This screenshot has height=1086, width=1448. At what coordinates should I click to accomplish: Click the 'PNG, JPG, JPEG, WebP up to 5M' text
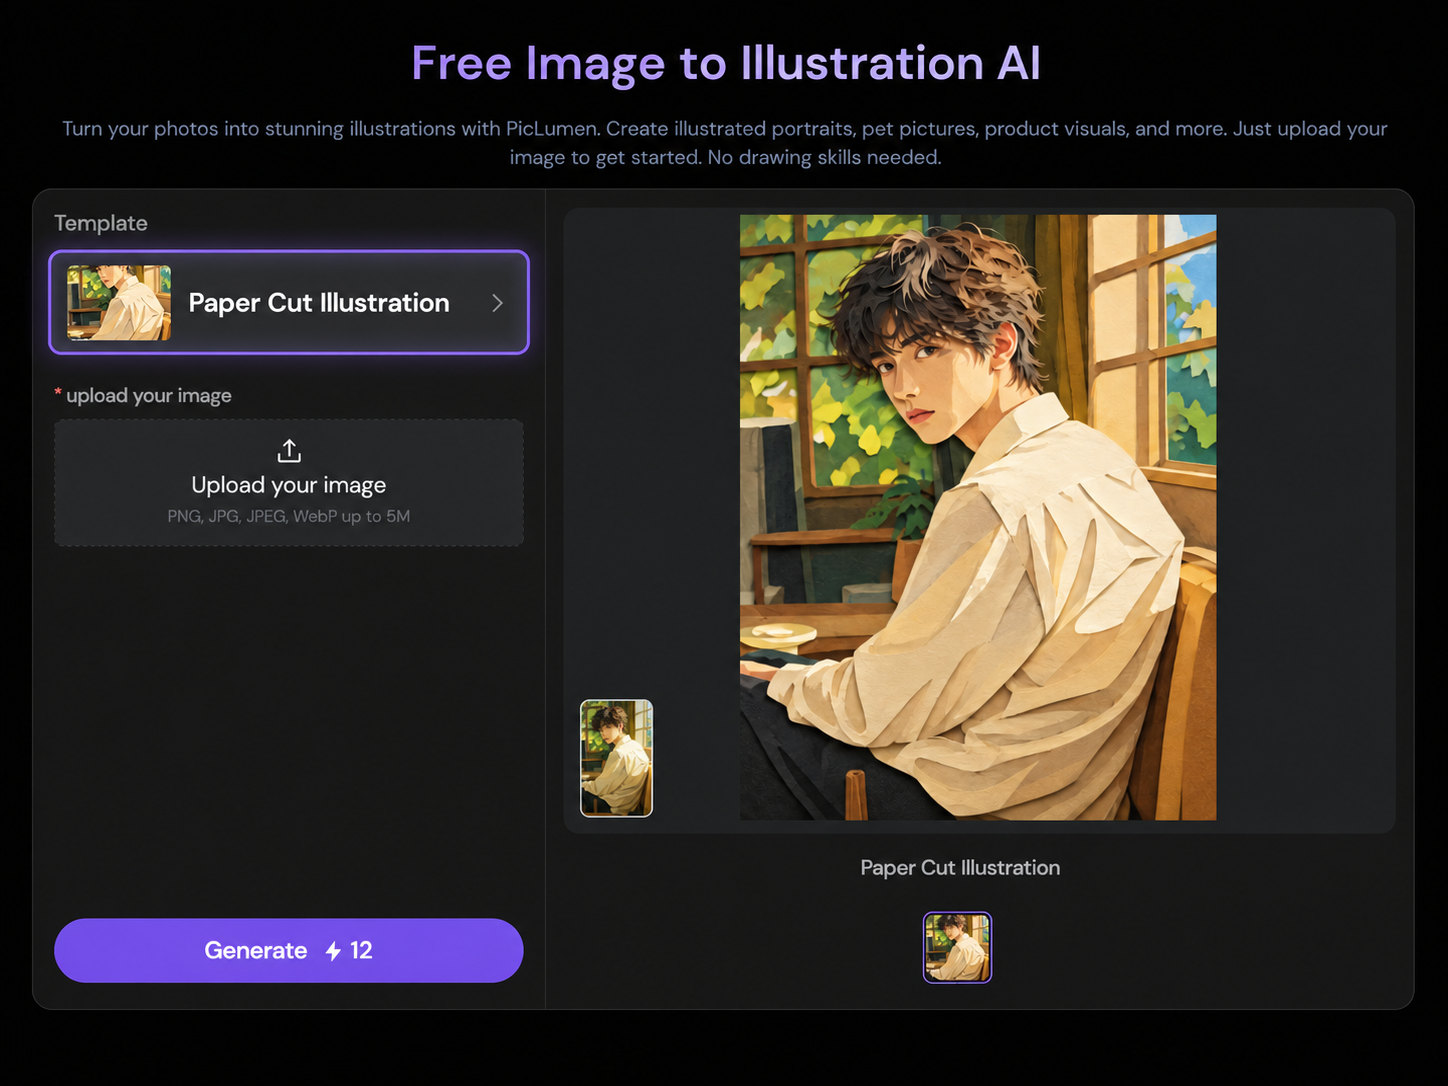pos(289,516)
